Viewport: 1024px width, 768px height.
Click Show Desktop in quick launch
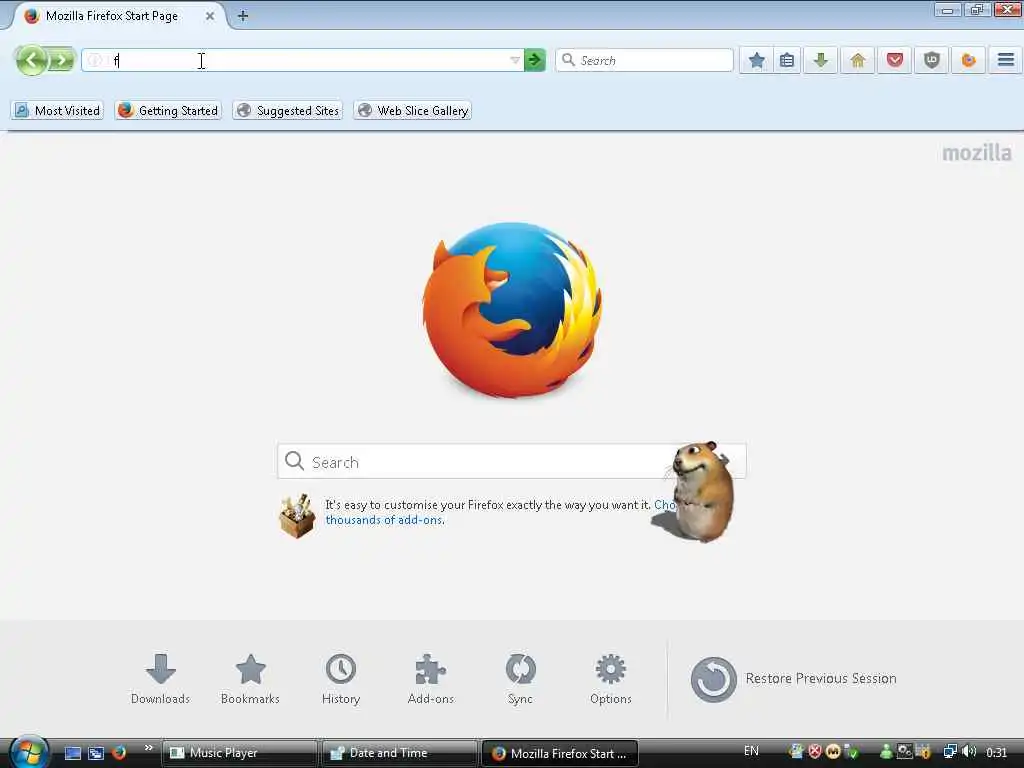pos(73,753)
